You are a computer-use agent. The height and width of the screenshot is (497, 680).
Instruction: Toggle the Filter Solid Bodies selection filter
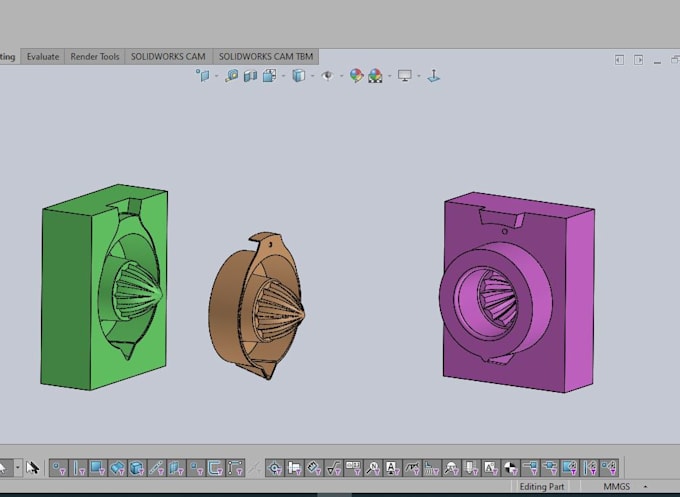tap(137, 468)
